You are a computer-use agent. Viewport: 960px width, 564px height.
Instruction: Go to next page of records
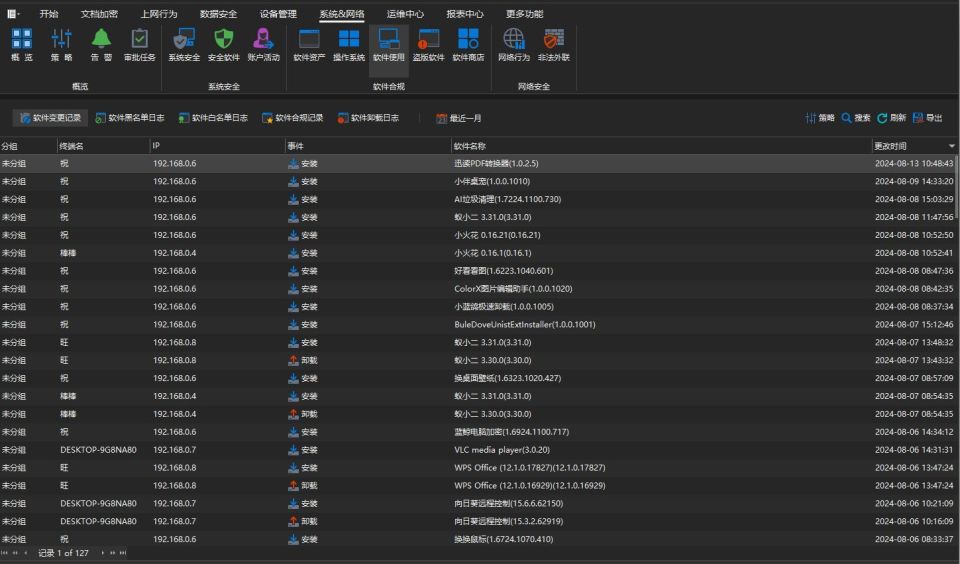point(113,553)
